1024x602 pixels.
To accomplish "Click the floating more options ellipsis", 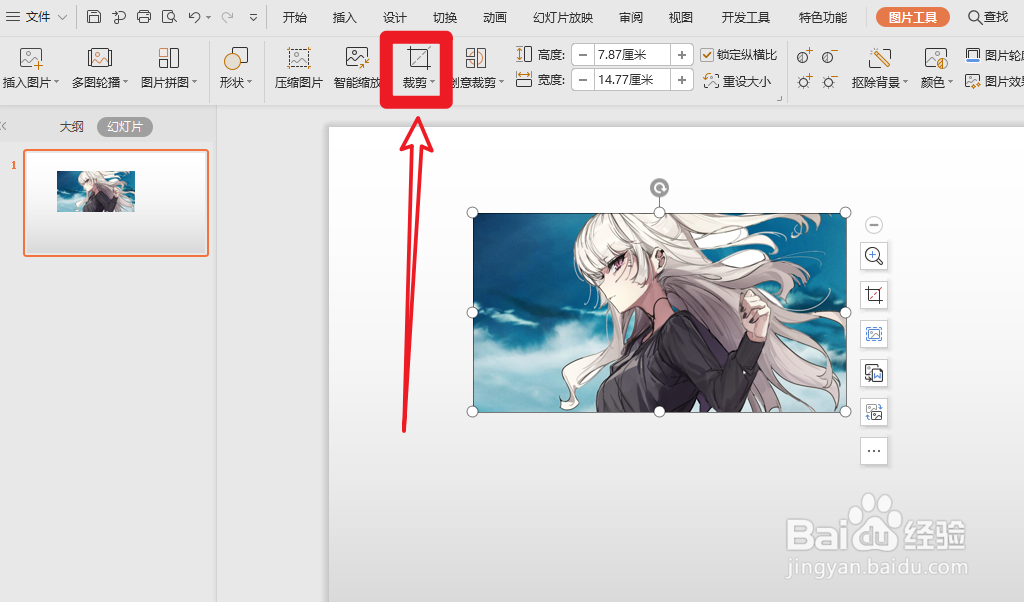I will click(874, 451).
